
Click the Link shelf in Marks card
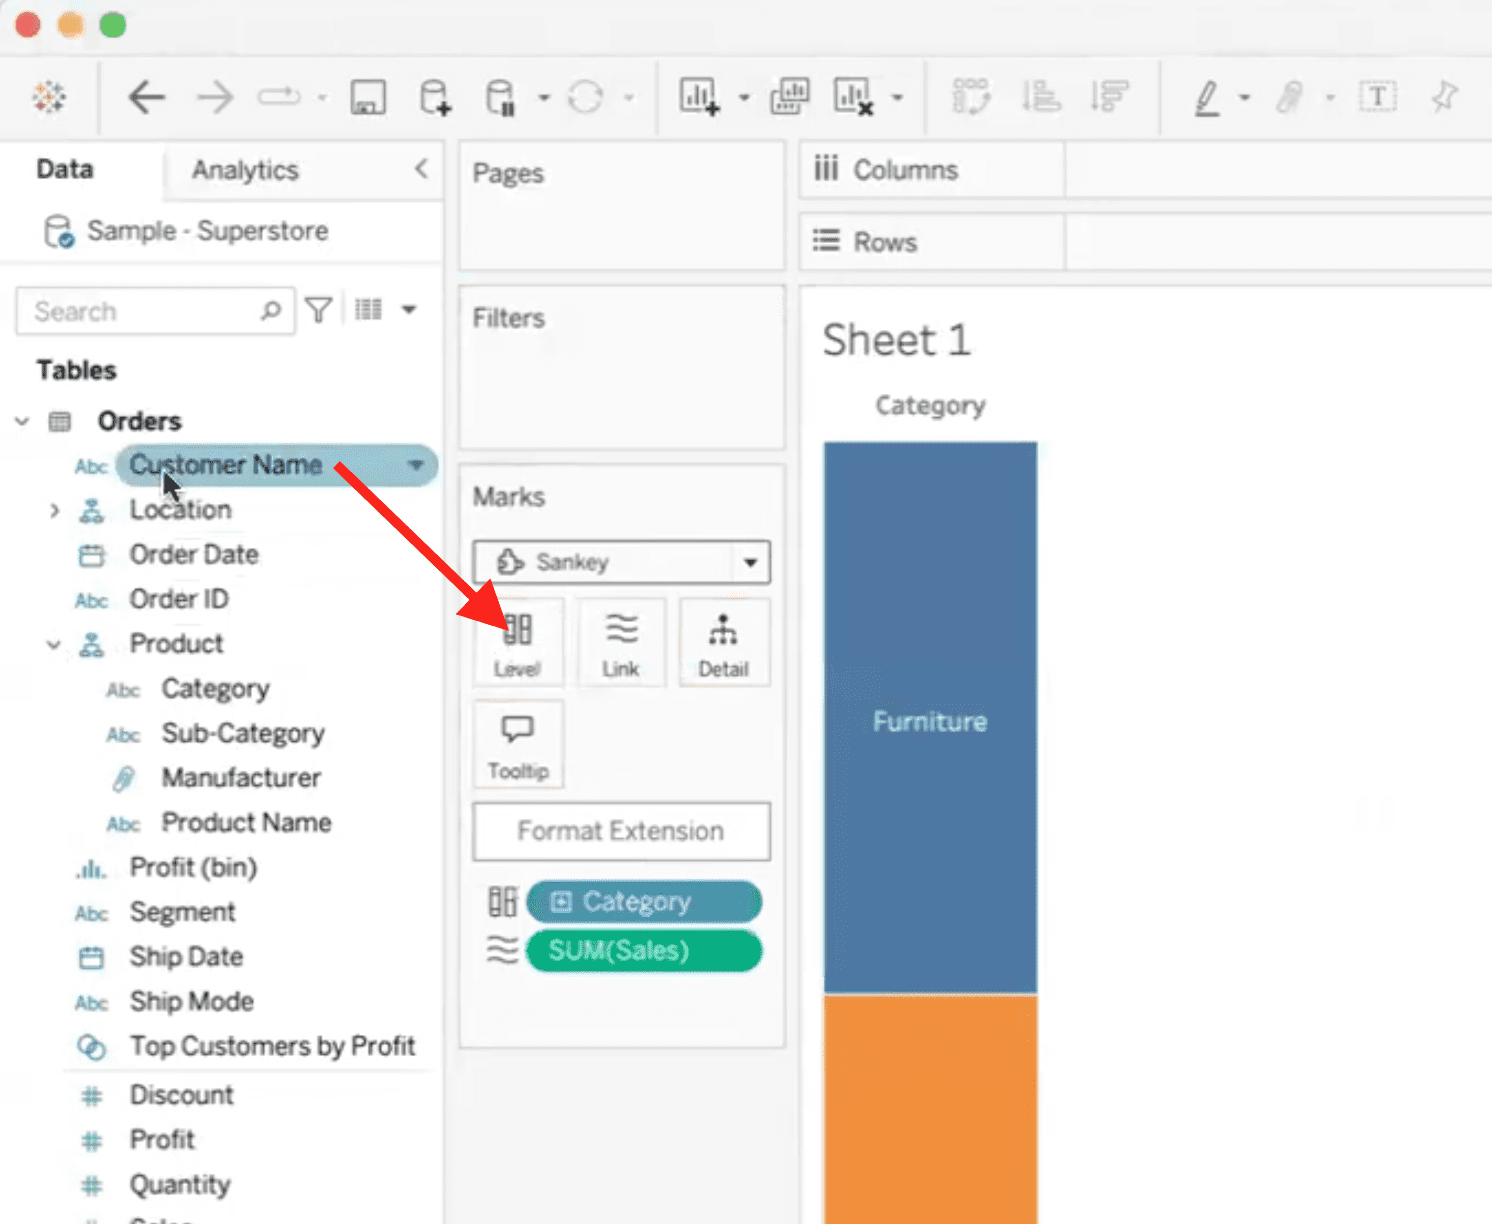pos(621,642)
